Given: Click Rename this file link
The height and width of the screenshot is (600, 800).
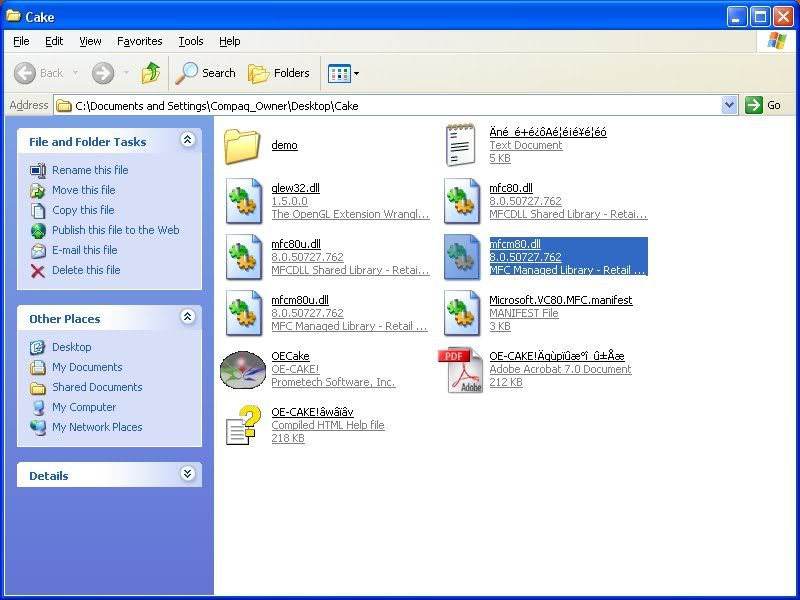Looking at the screenshot, I should click(90, 170).
